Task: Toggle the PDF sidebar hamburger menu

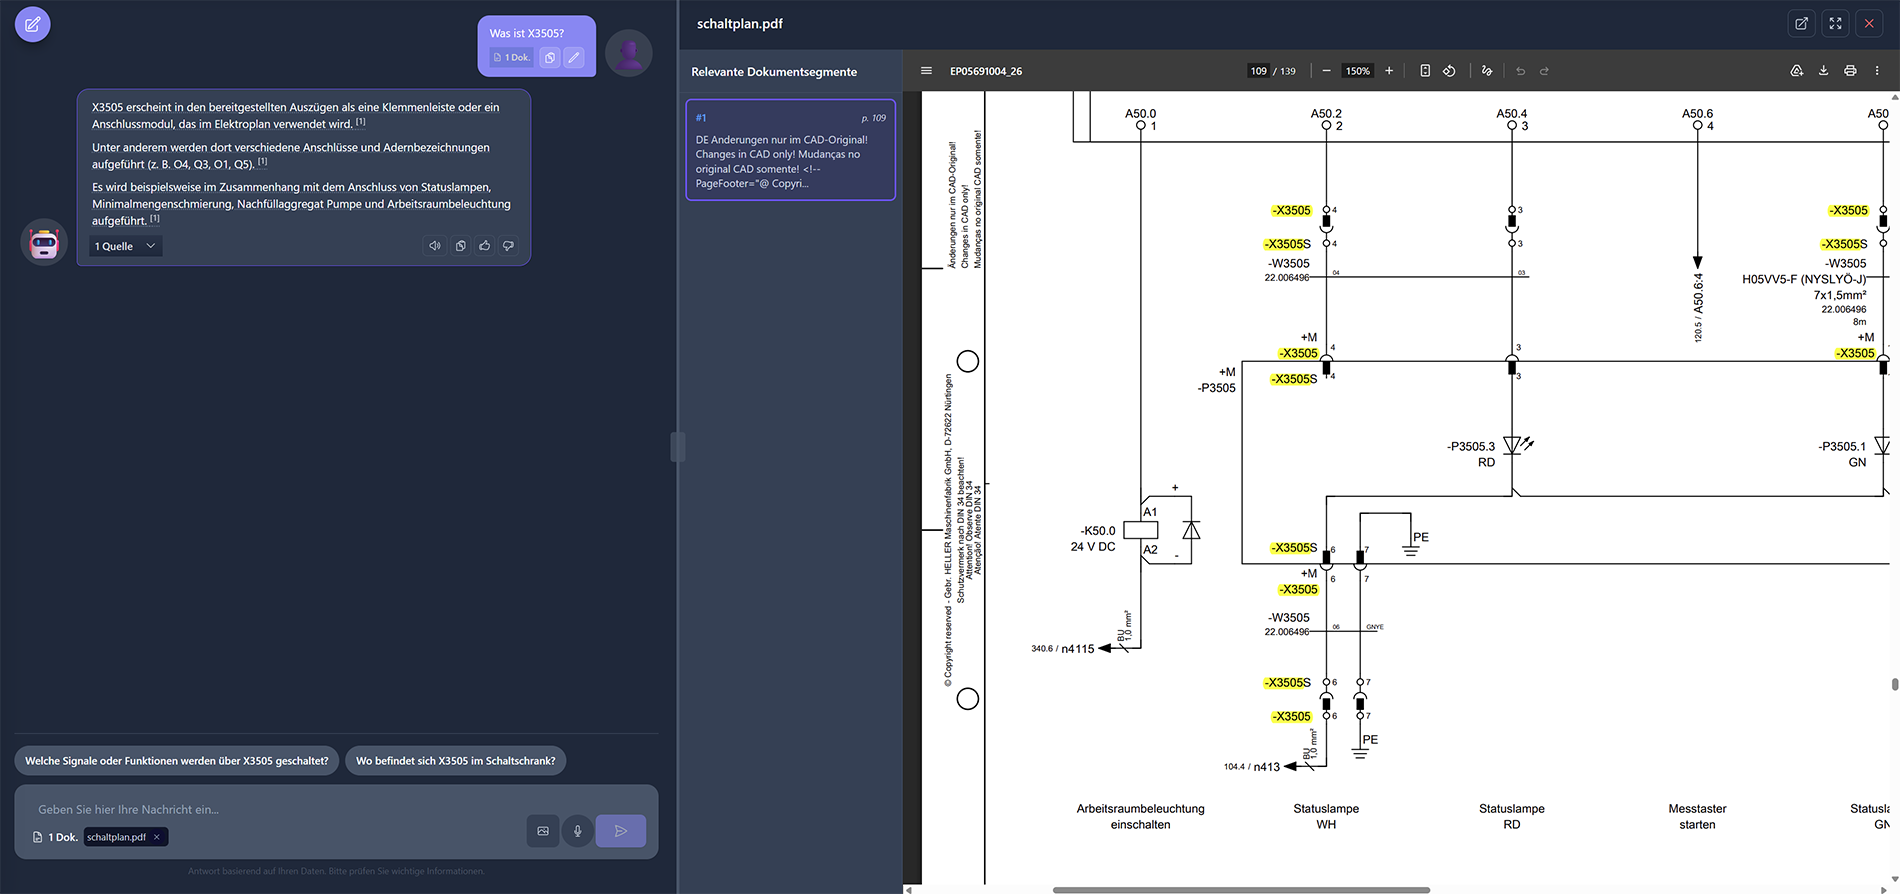Action: tap(926, 71)
